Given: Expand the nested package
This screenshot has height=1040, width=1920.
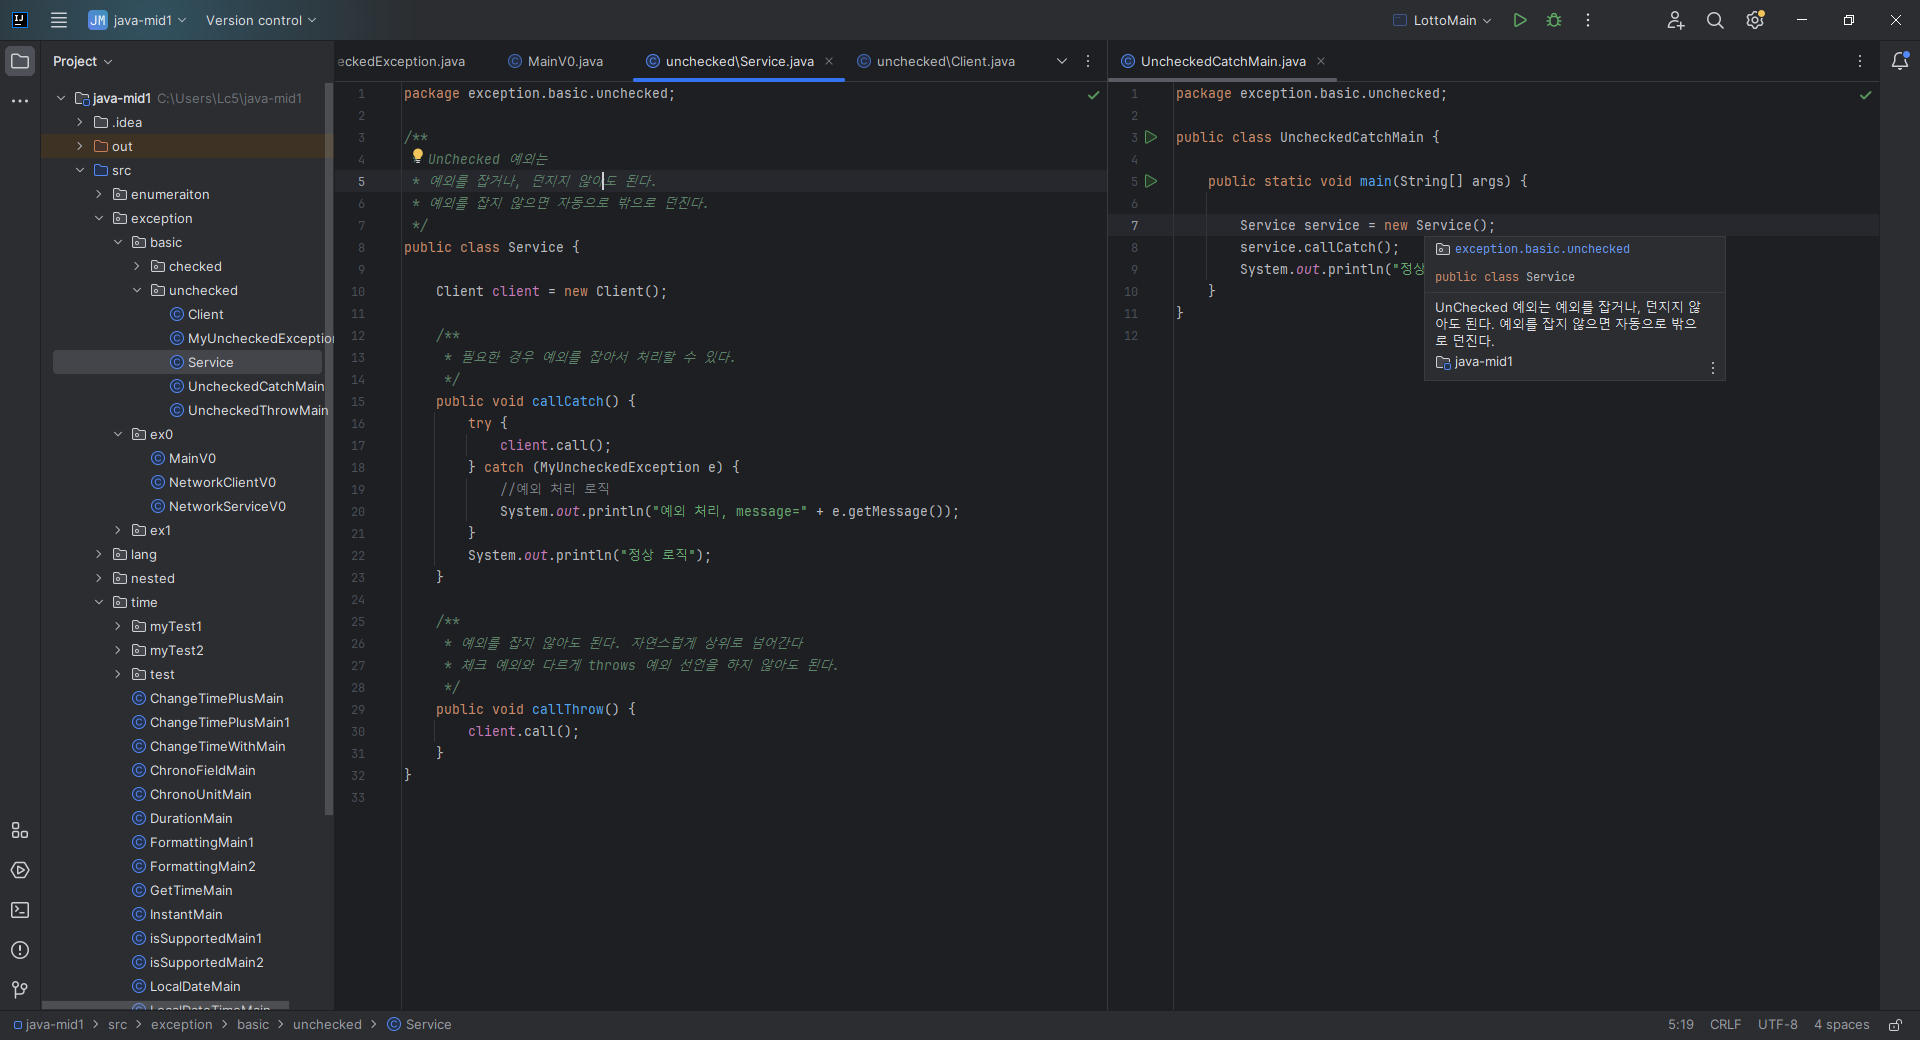Looking at the screenshot, I should (99, 578).
